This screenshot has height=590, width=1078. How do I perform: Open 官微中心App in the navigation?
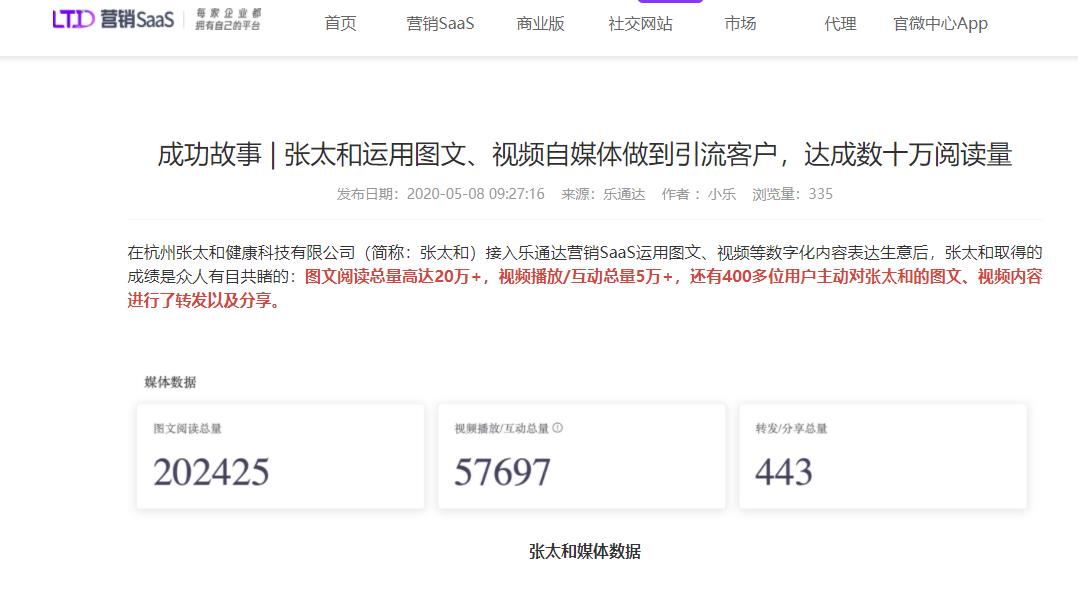(940, 23)
